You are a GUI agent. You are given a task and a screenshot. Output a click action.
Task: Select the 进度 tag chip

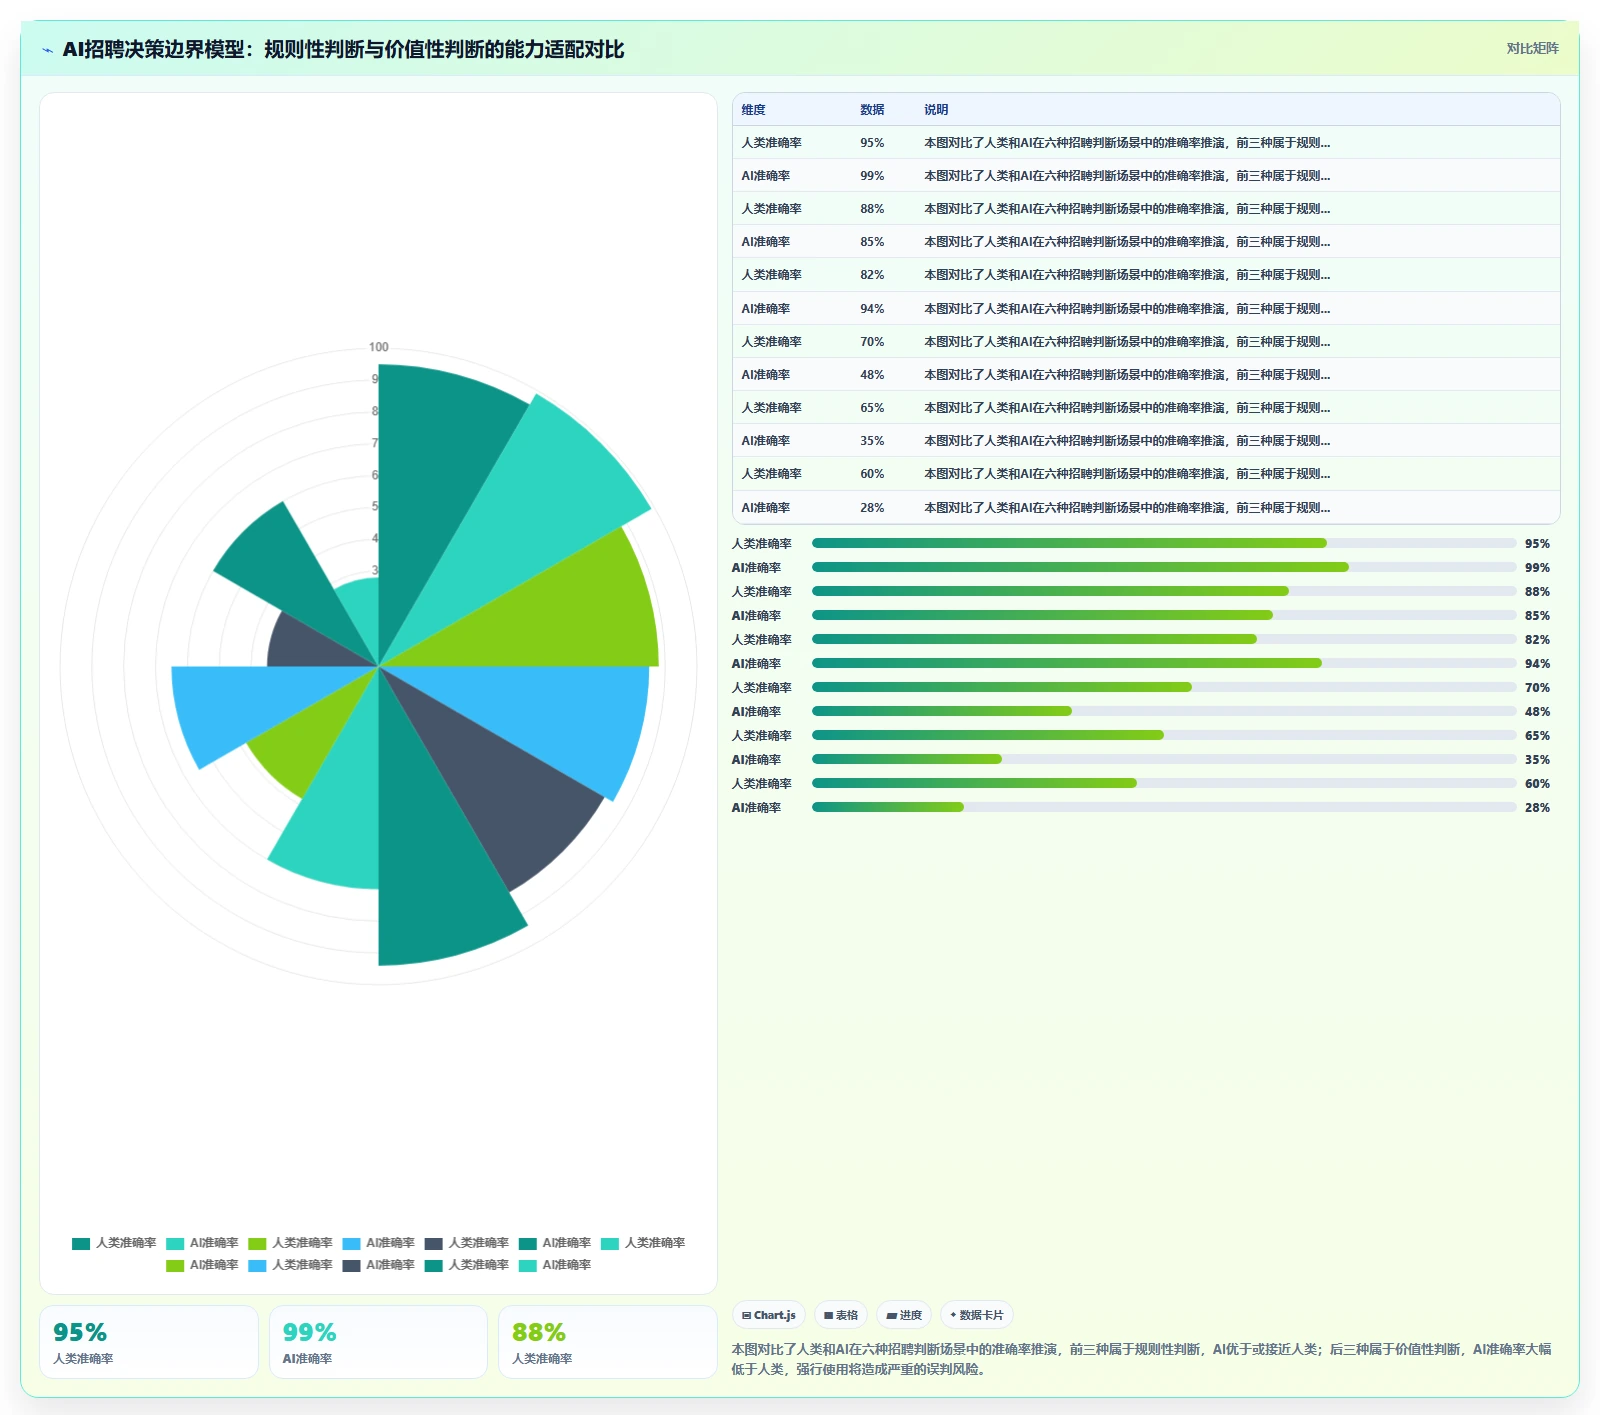[x=904, y=1315]
